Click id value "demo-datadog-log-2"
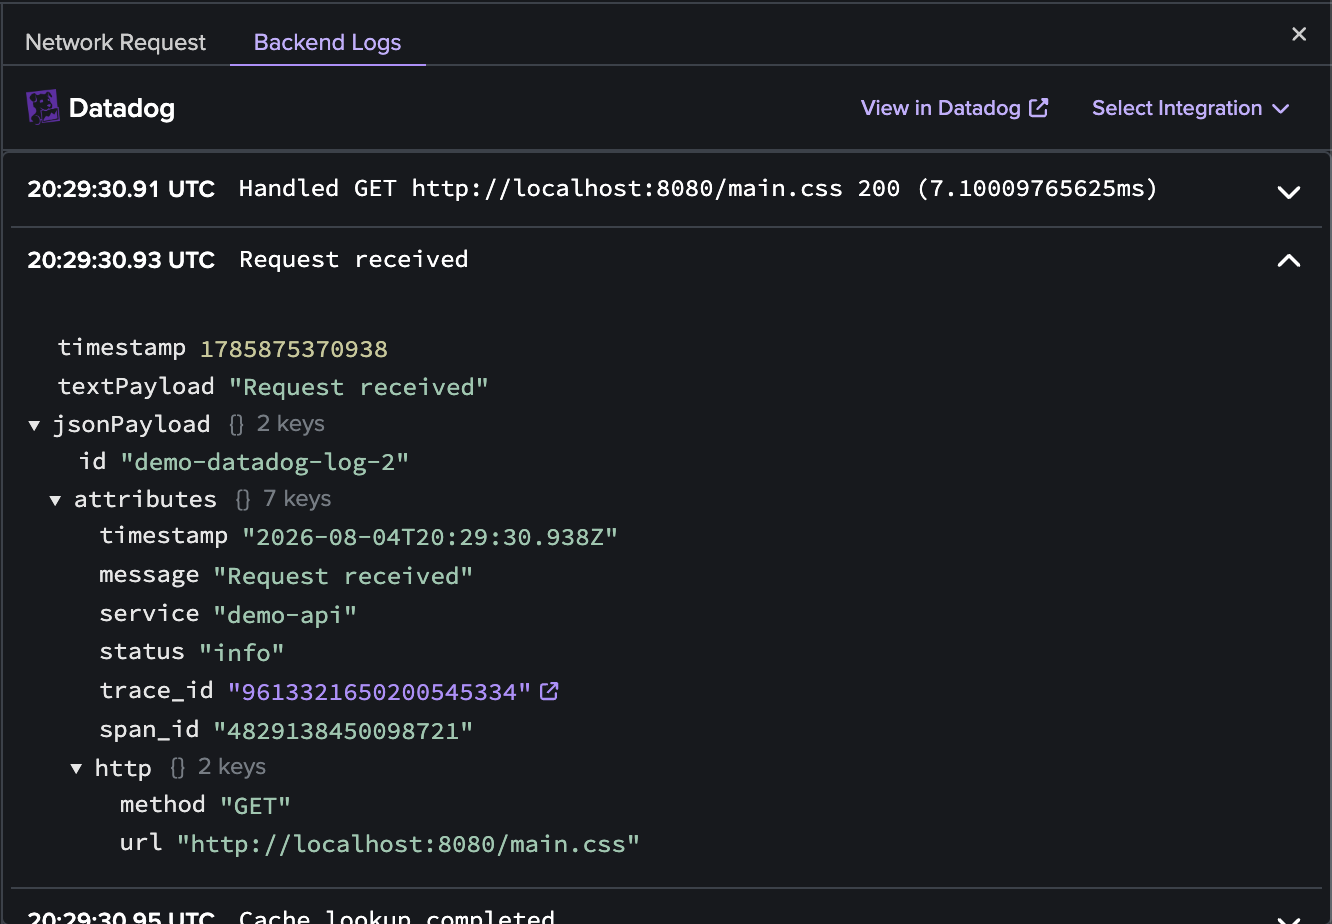 (x=265, y=462)
